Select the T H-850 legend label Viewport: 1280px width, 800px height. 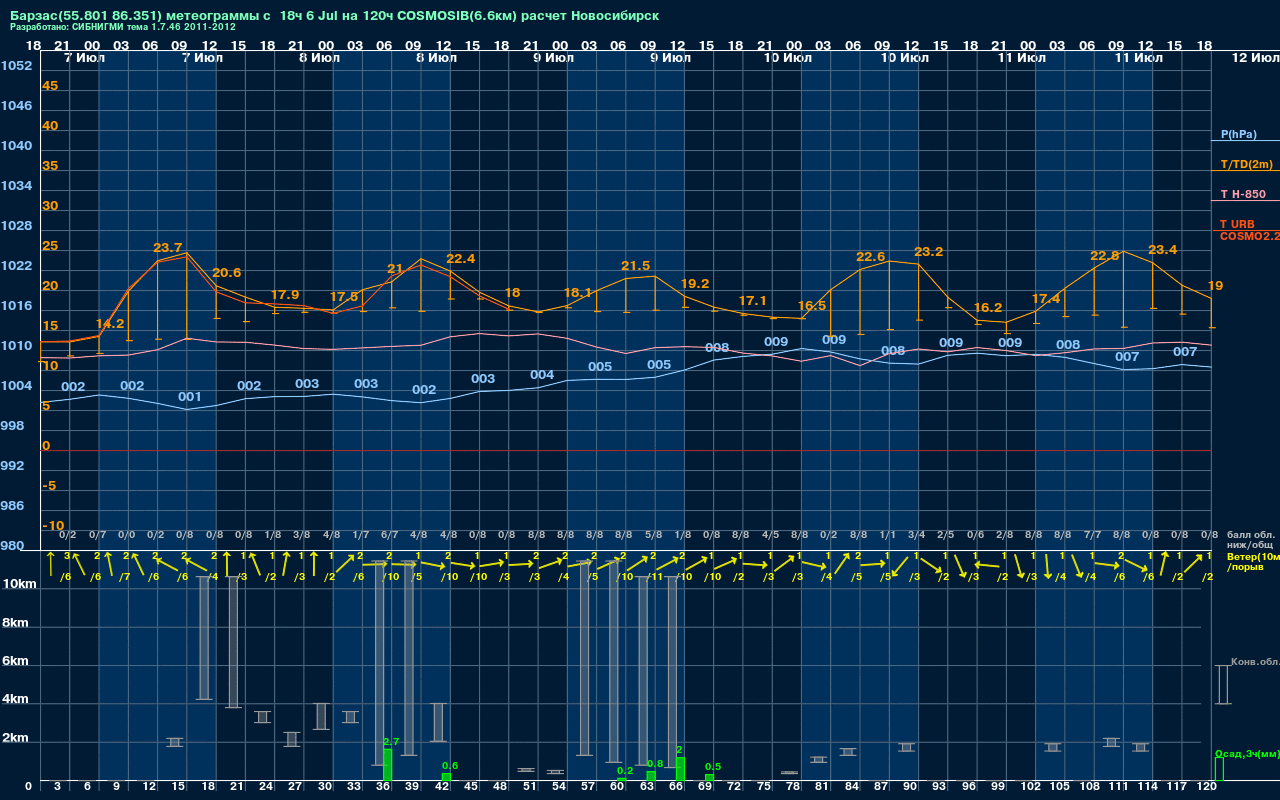[x=1243, y=194]
